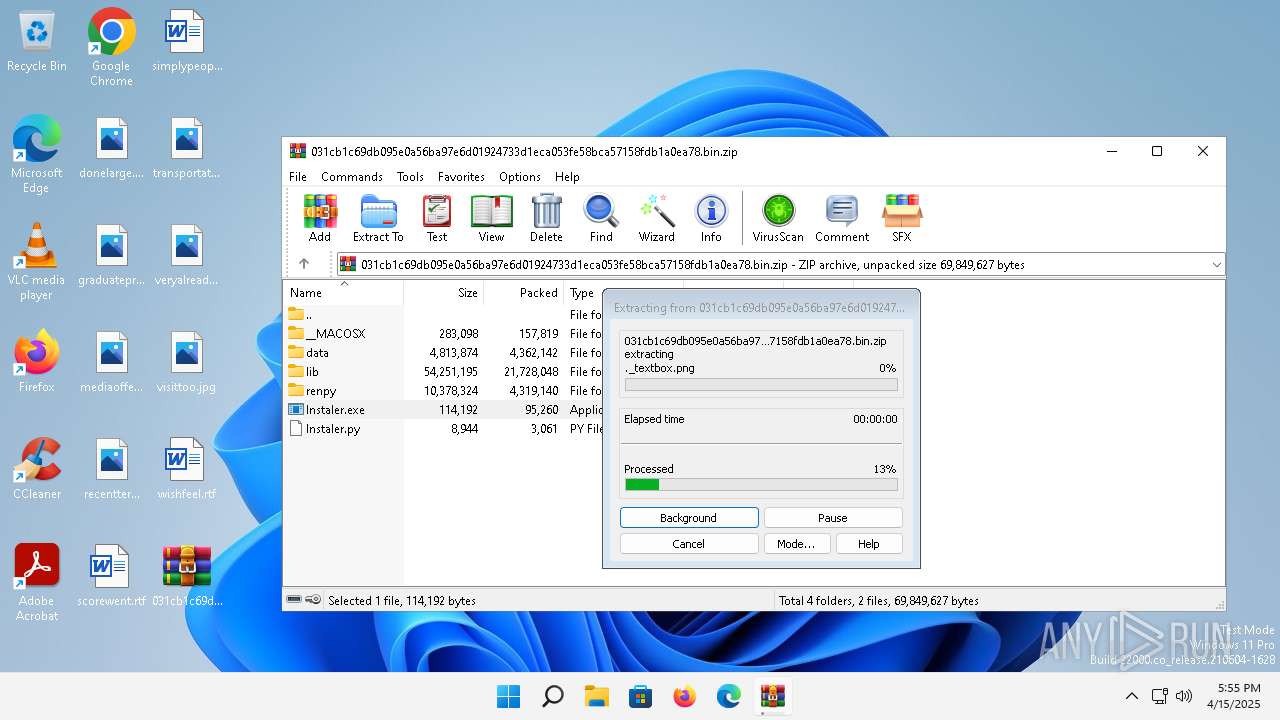
Task: Click the key icon in the status bar
Action: (313, 600)
